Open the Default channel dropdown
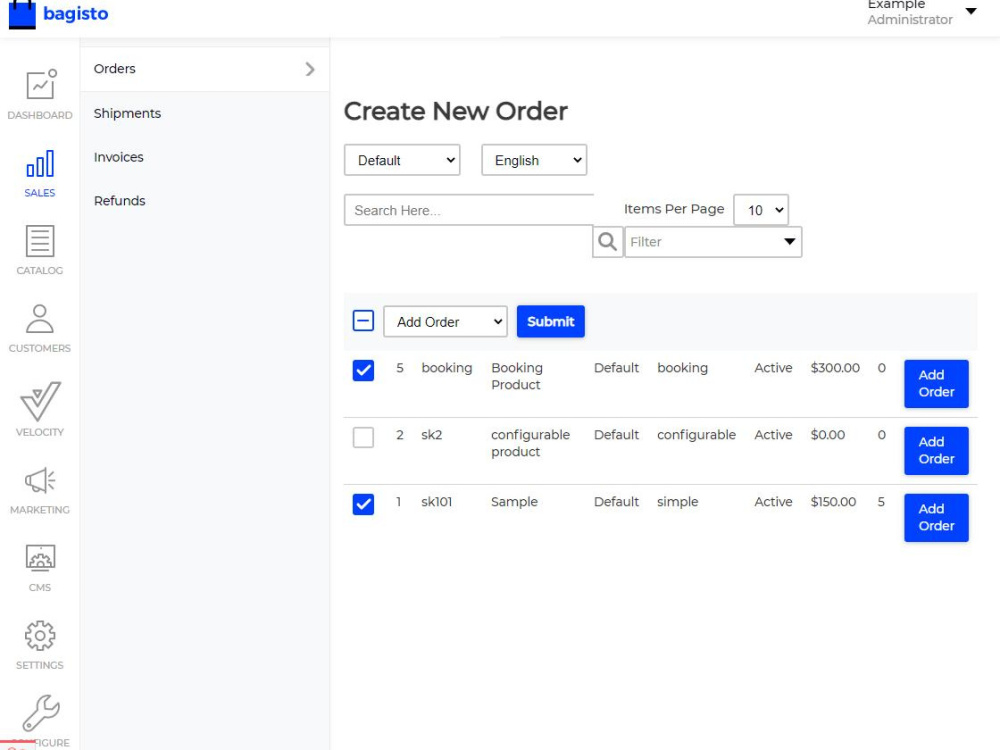 coord(402,160)
